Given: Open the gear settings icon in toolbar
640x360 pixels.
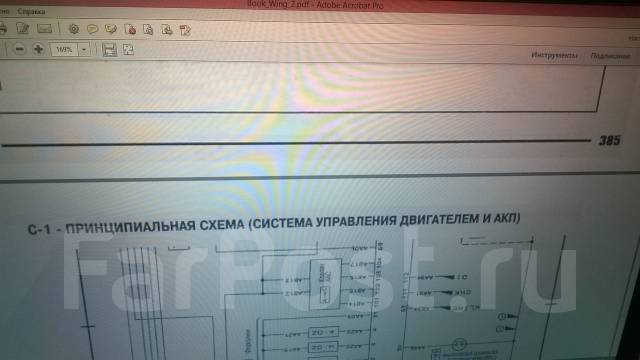Looking at the screenshot, I should tap(74, 29).
